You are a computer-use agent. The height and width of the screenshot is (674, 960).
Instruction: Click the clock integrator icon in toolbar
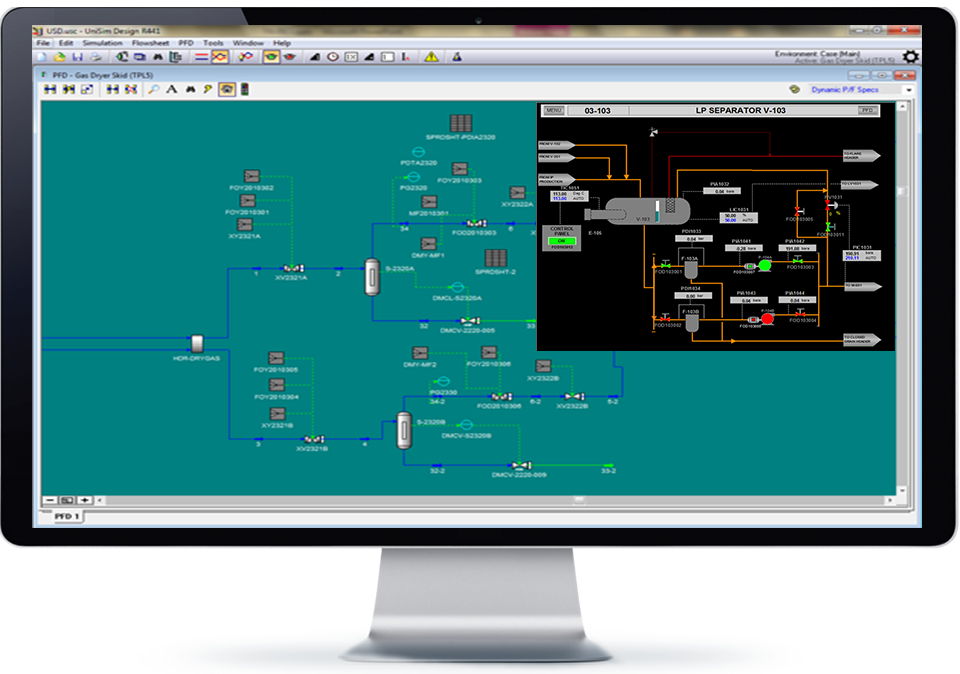click(x=333, y=57)
